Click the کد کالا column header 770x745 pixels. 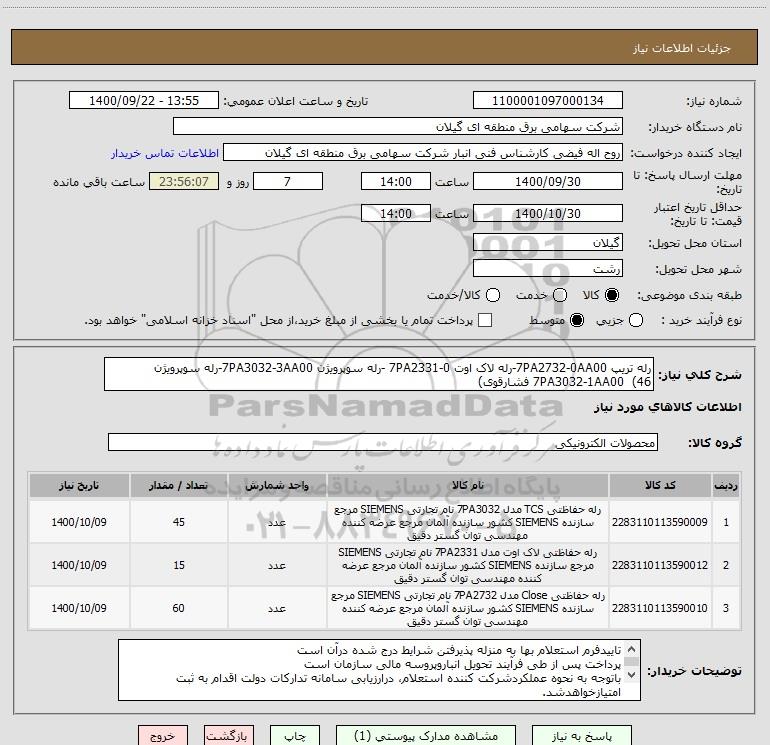[x=660, y=486]
